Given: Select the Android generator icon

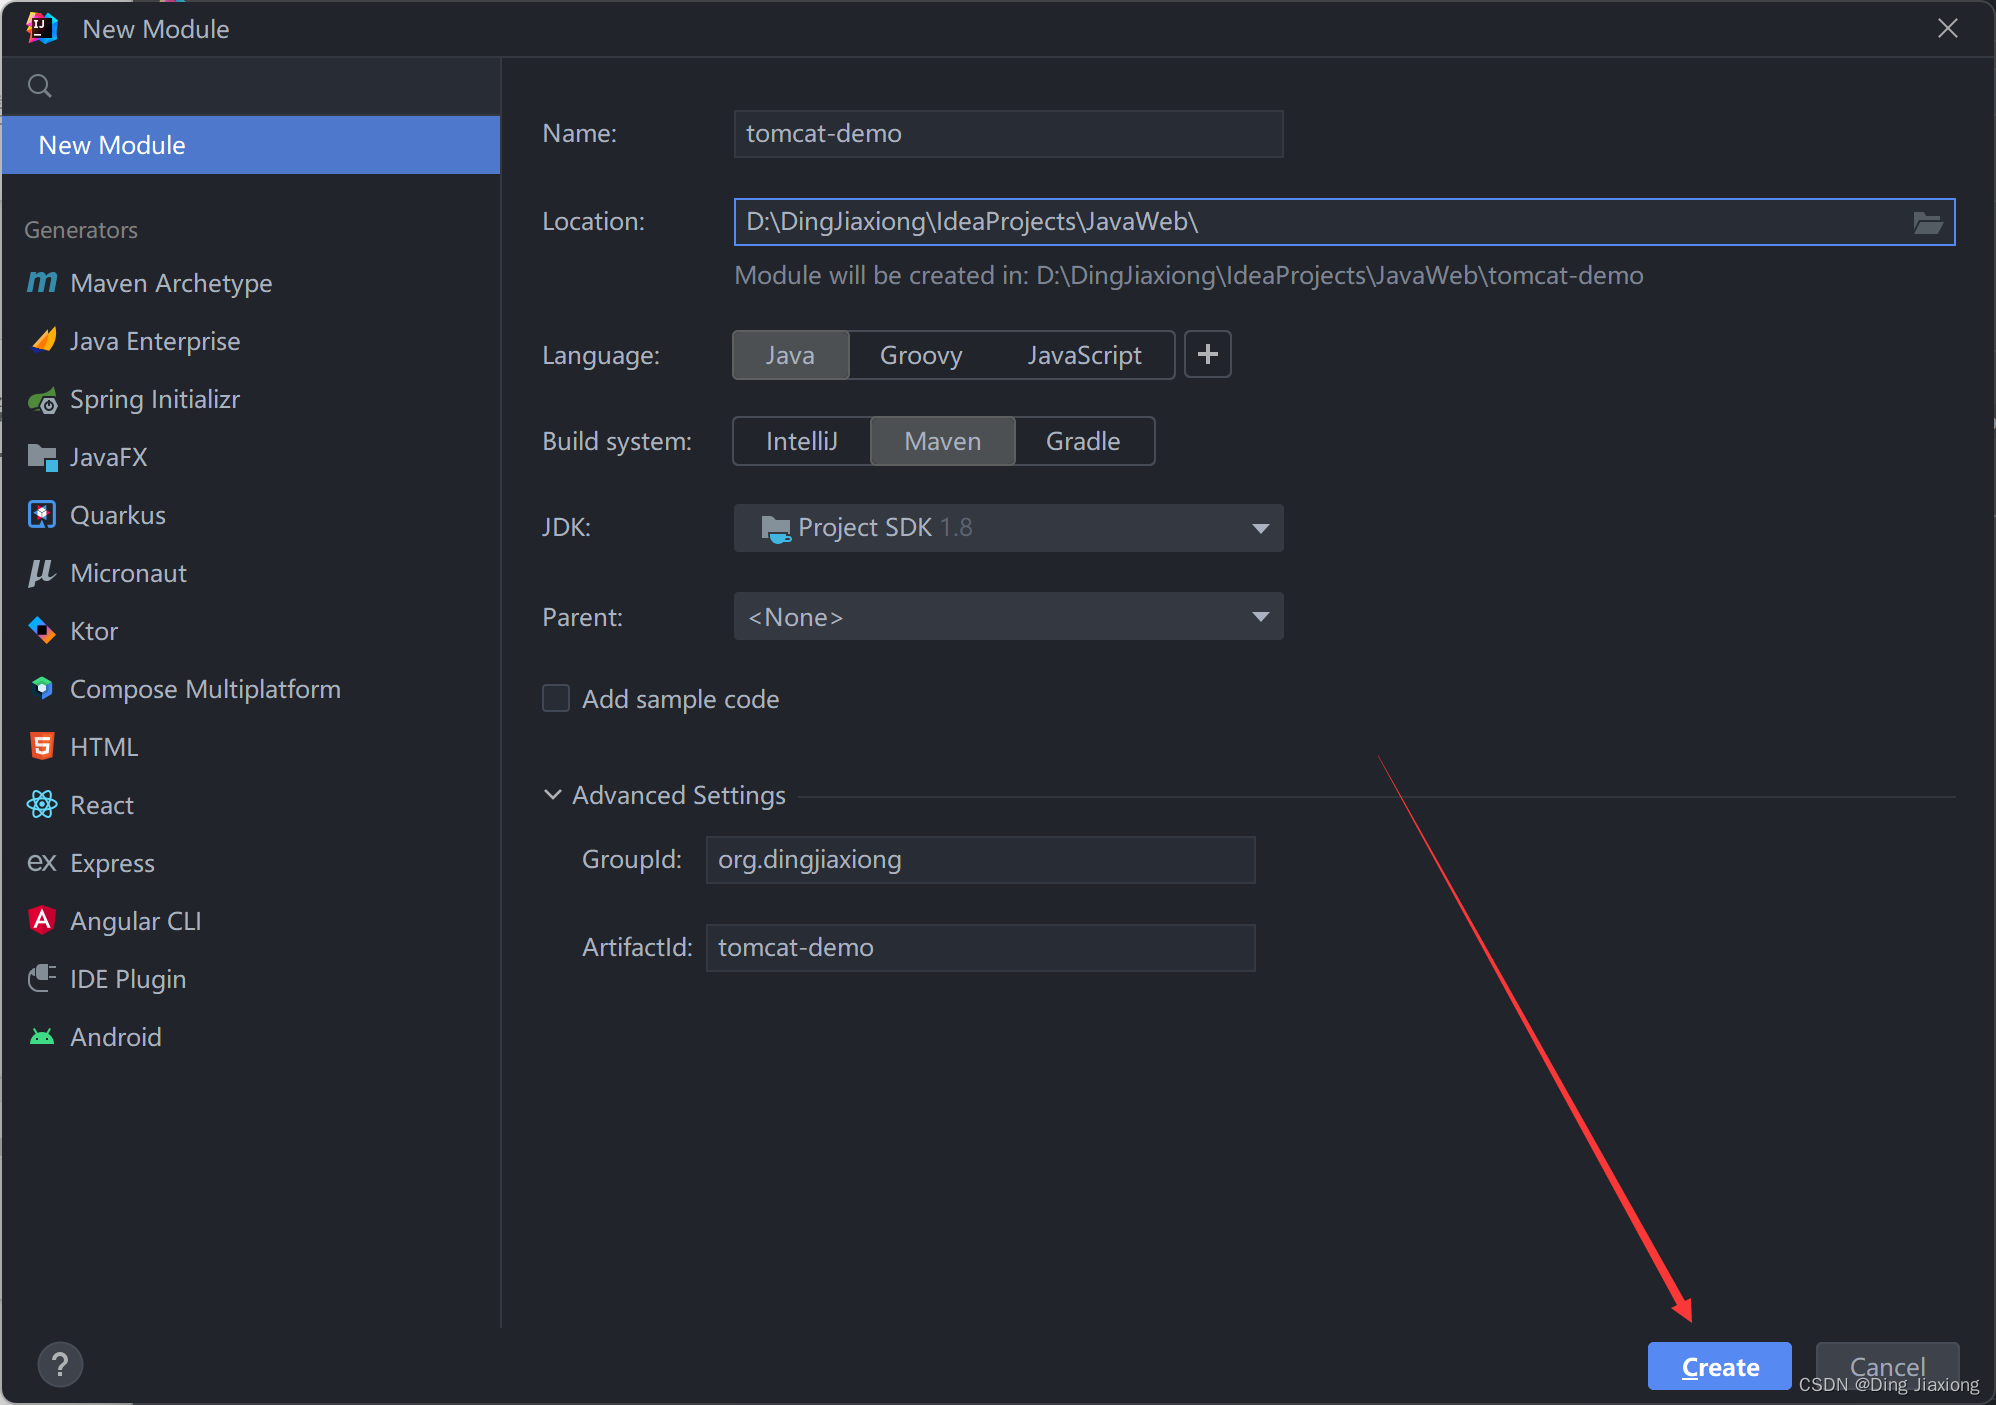Looking at the screenshot, I should (42, 1037).
